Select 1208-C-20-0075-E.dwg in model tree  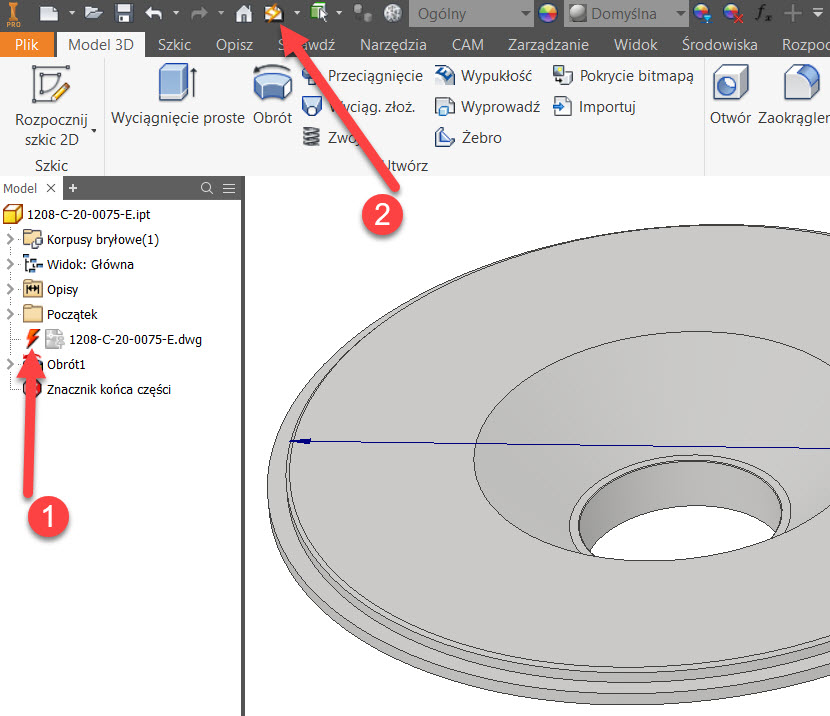point(135,340)
